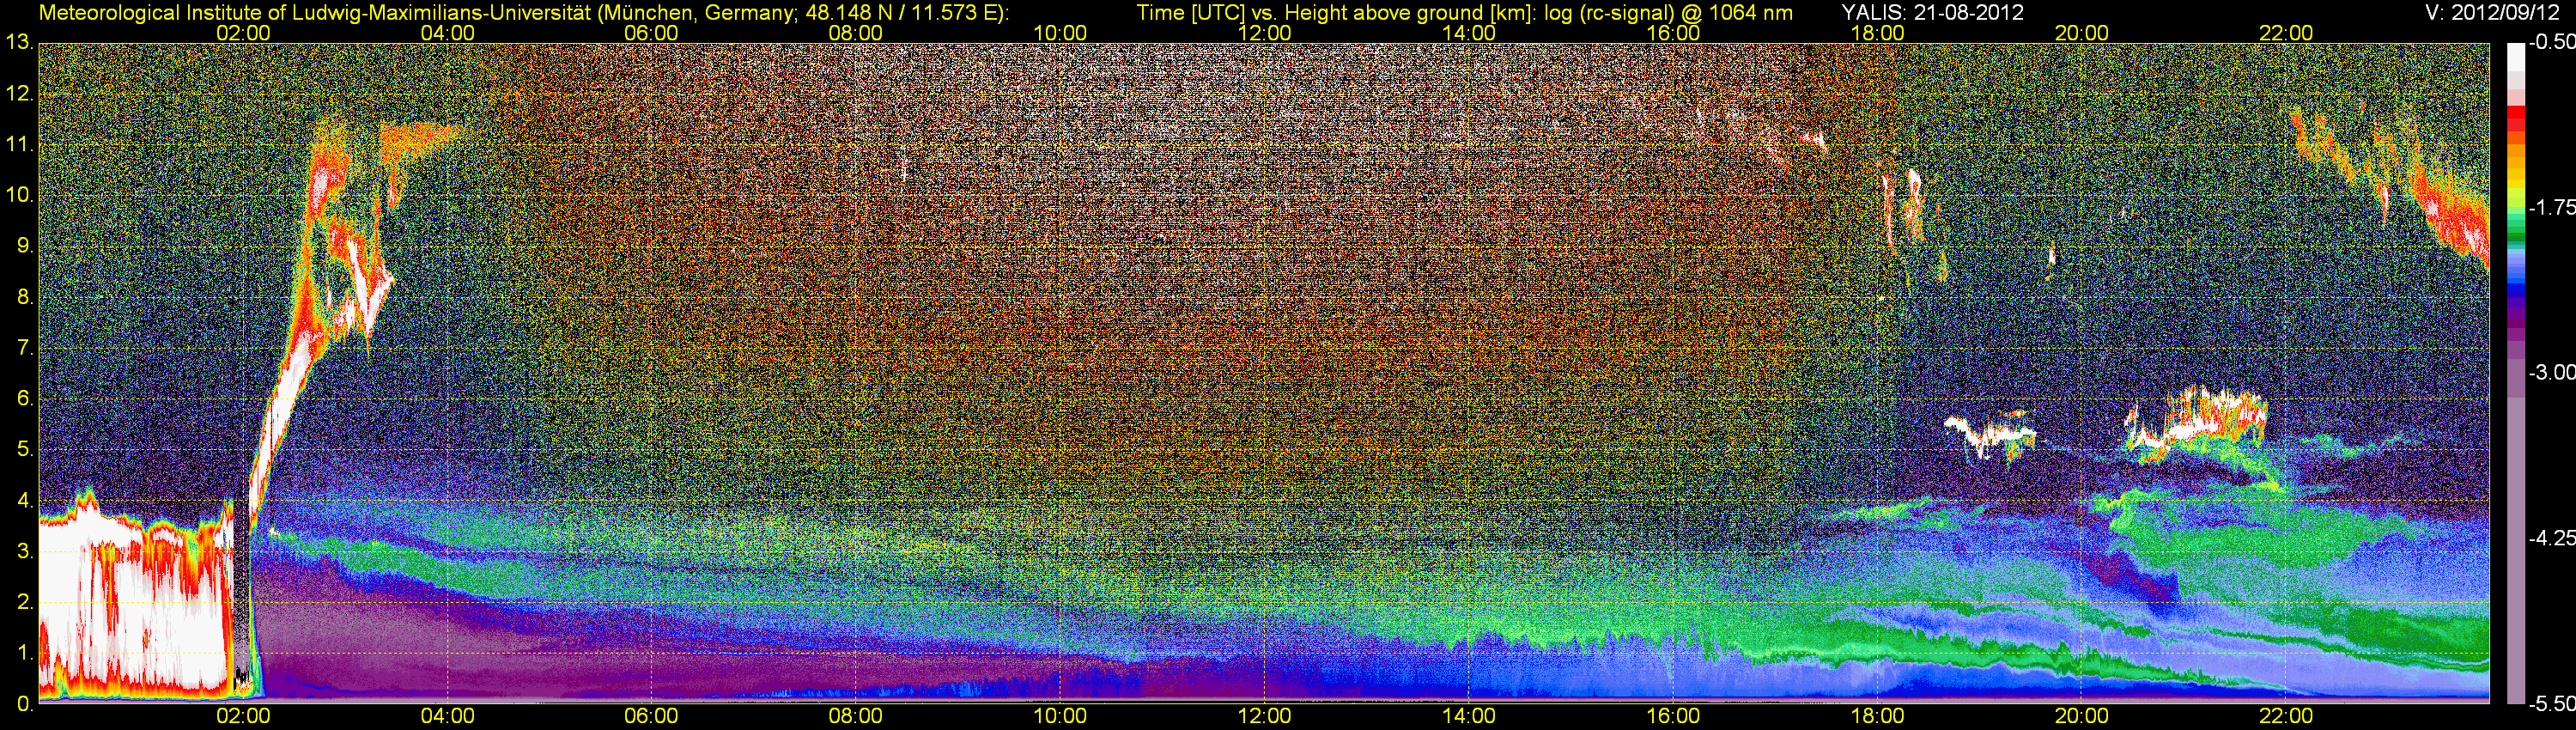Click the color scale bar legend
The image size is (2576, 730).
pos(2515,373)
